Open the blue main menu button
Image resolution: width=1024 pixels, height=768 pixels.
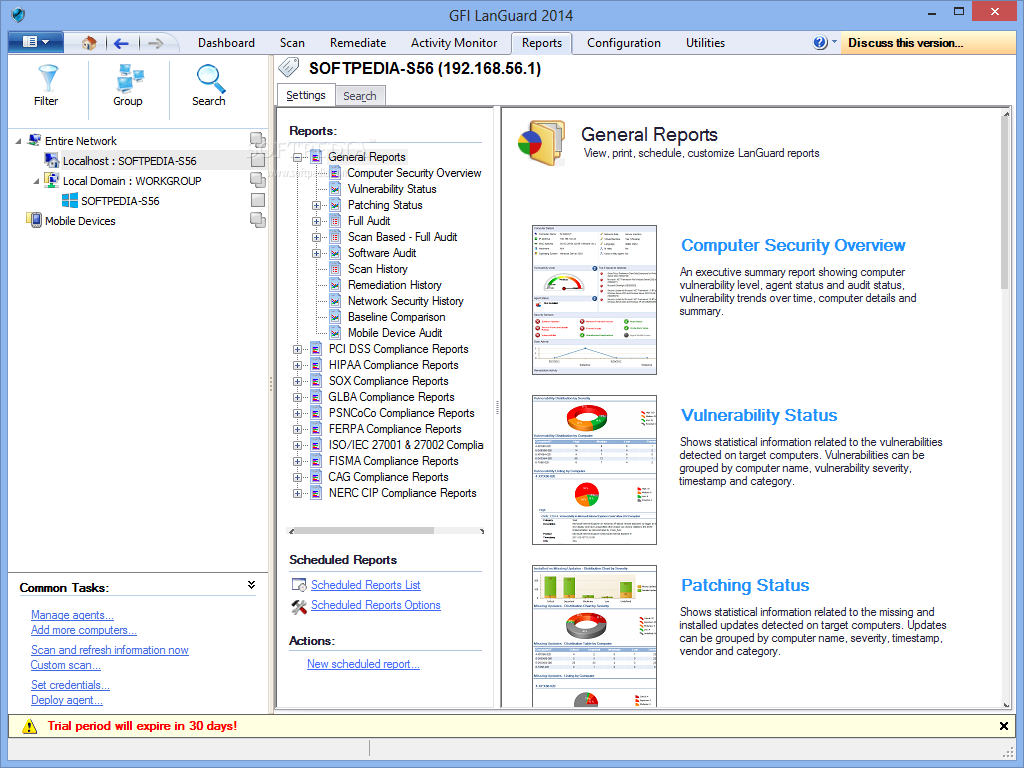pos(36,42)
